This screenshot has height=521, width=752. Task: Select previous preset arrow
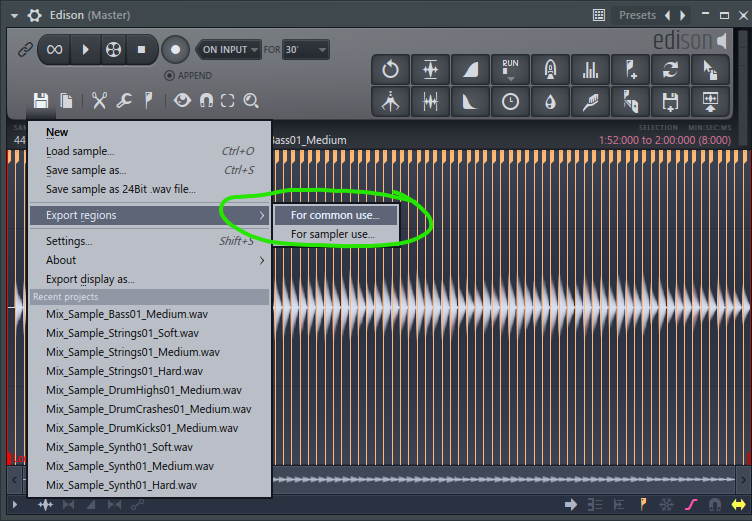[667, 15]
